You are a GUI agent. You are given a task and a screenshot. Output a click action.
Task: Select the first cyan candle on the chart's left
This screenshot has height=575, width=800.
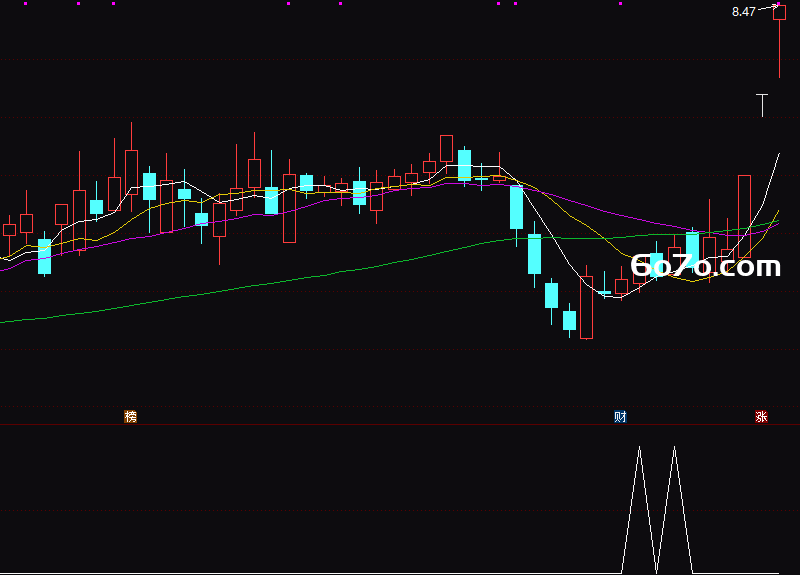(x=44, y=256)
